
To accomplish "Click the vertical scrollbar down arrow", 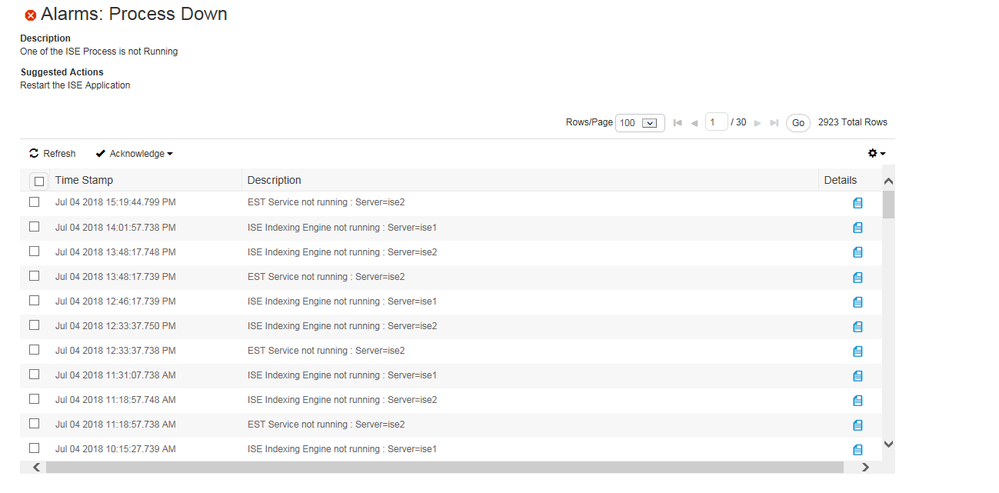I will pyautogui.click(x=889, y=444).
